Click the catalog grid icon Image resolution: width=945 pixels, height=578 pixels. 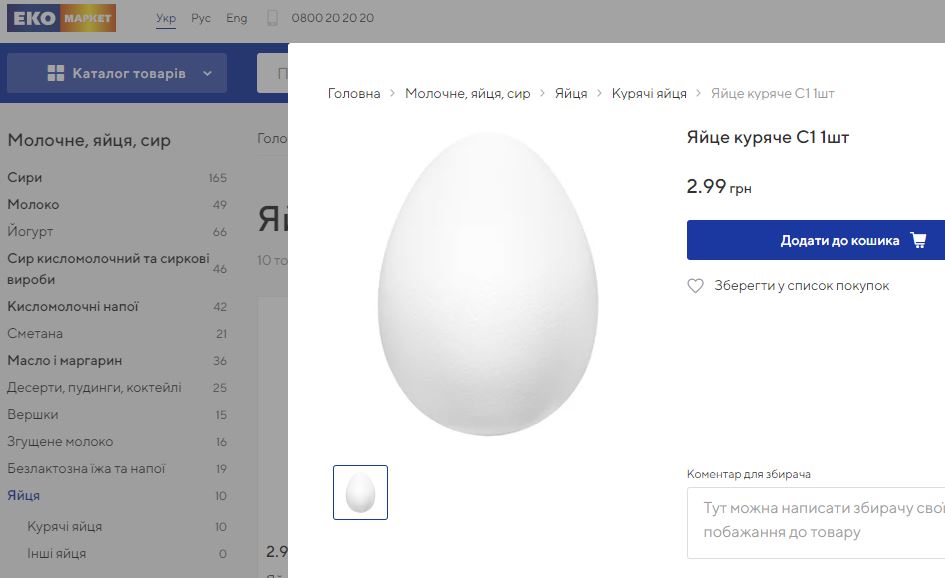pyautogui.click(x=56, y=73)
